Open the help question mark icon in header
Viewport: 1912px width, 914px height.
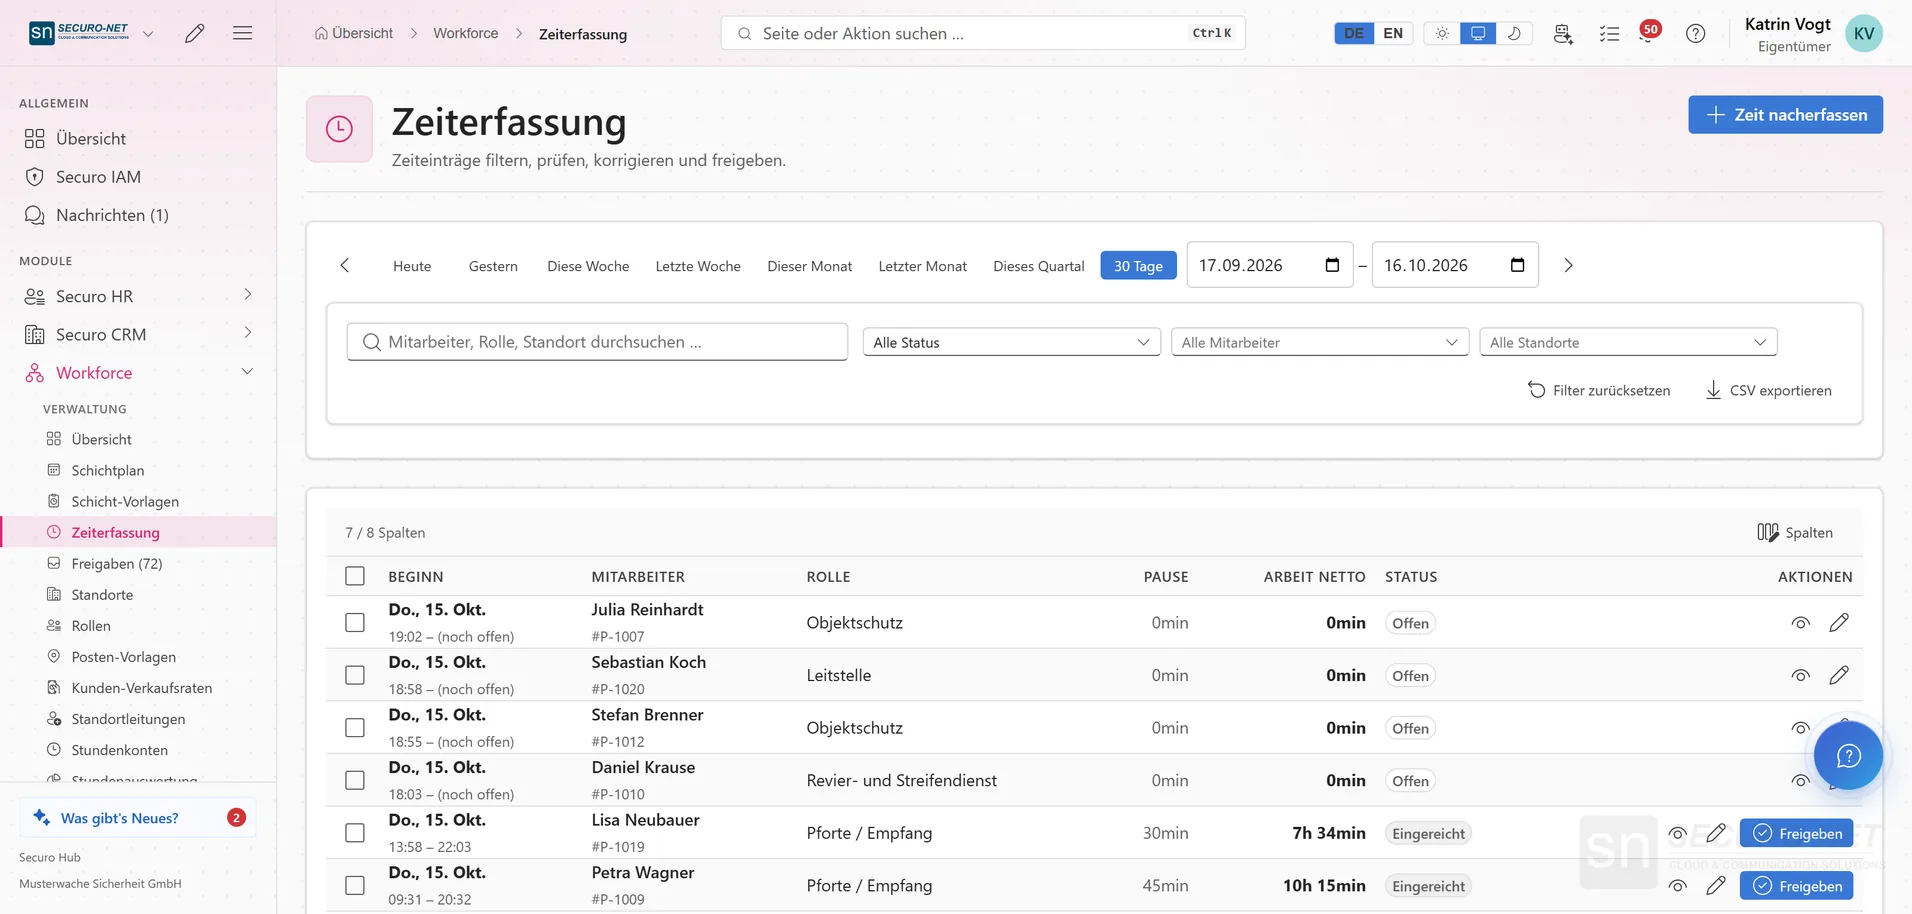(1695, 33)
